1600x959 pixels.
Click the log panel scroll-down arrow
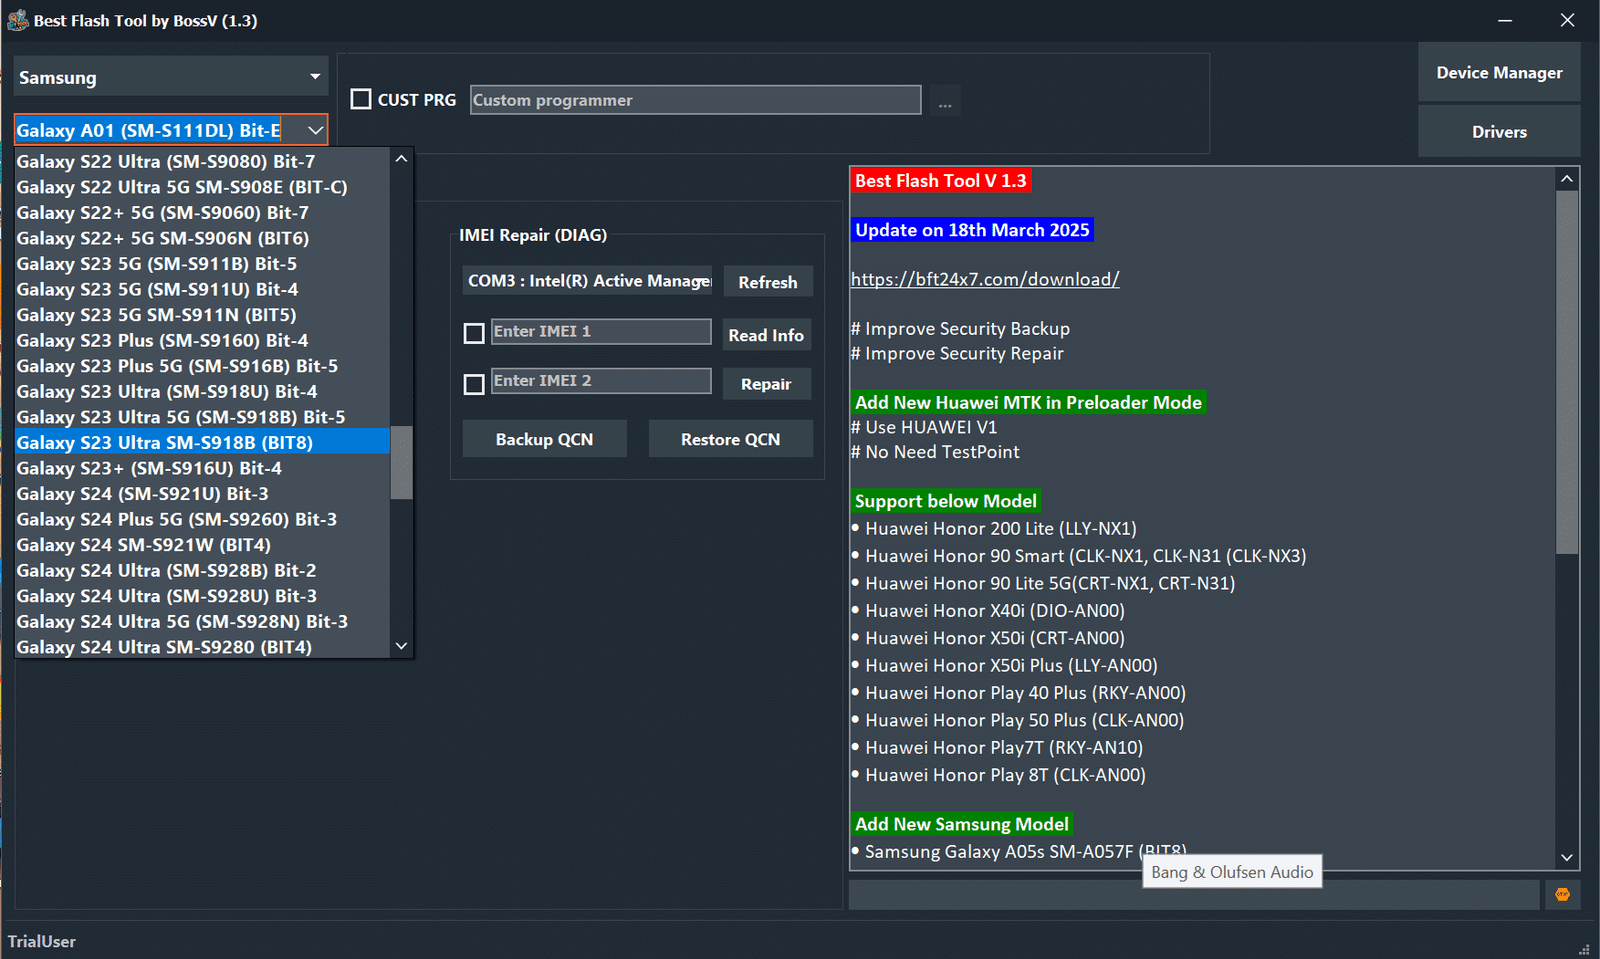[1567, 857]
